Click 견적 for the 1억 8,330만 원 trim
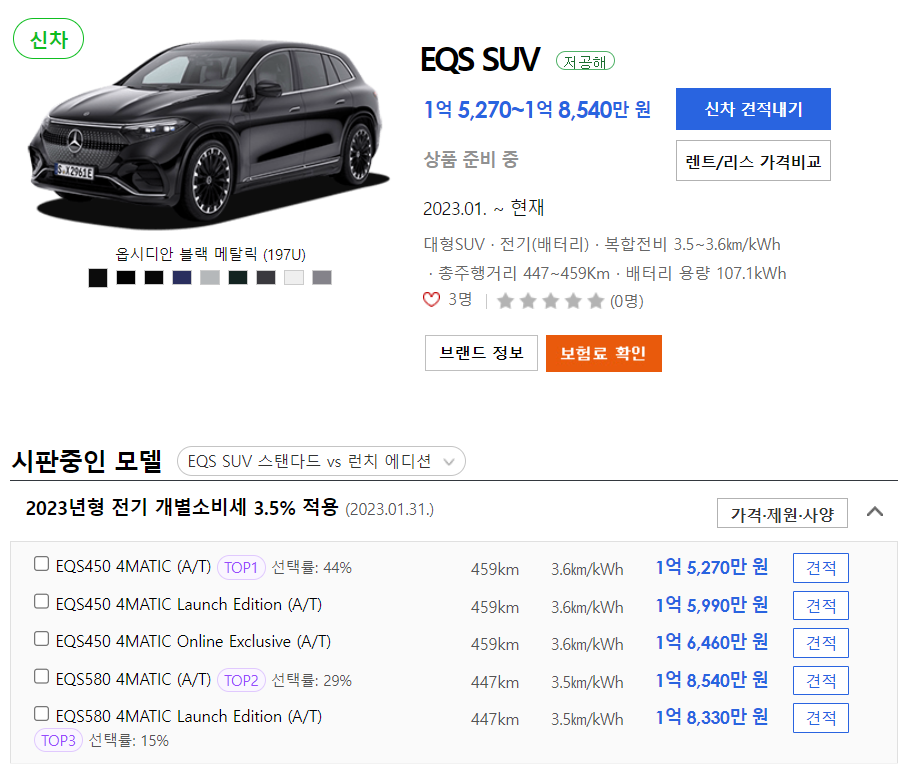 (x=821, y=718)
